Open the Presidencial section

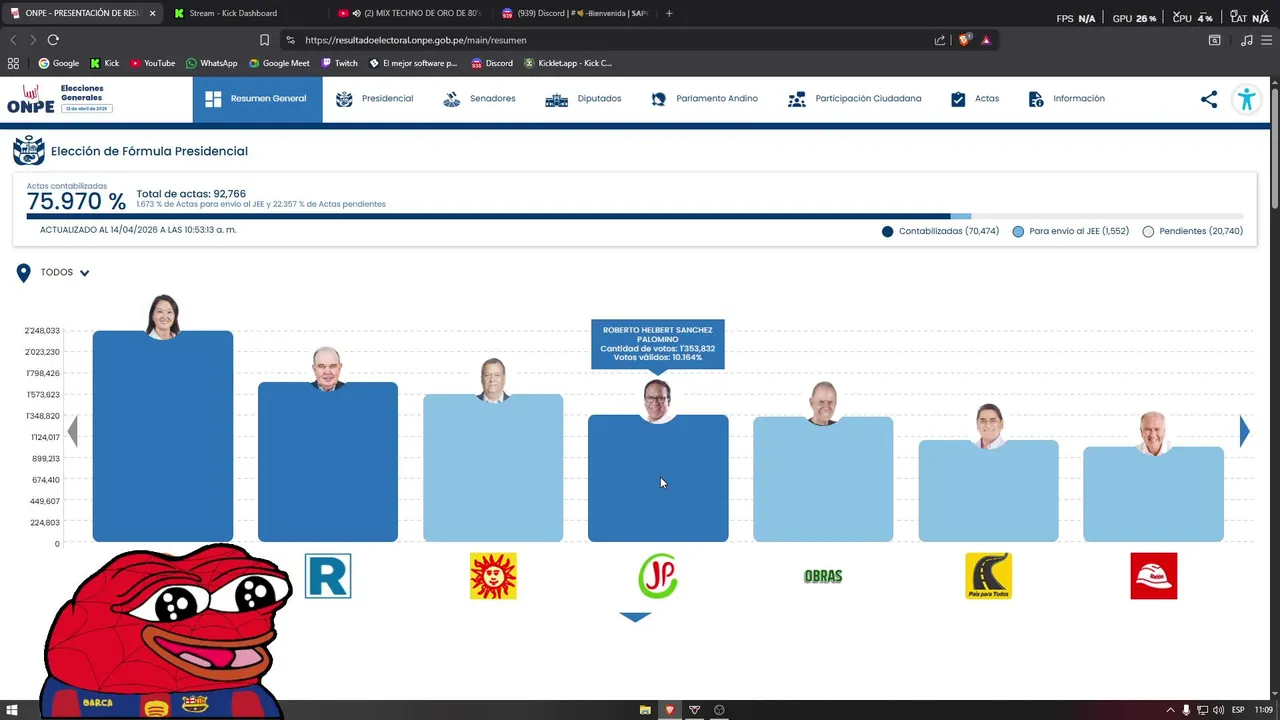[374, 99]
